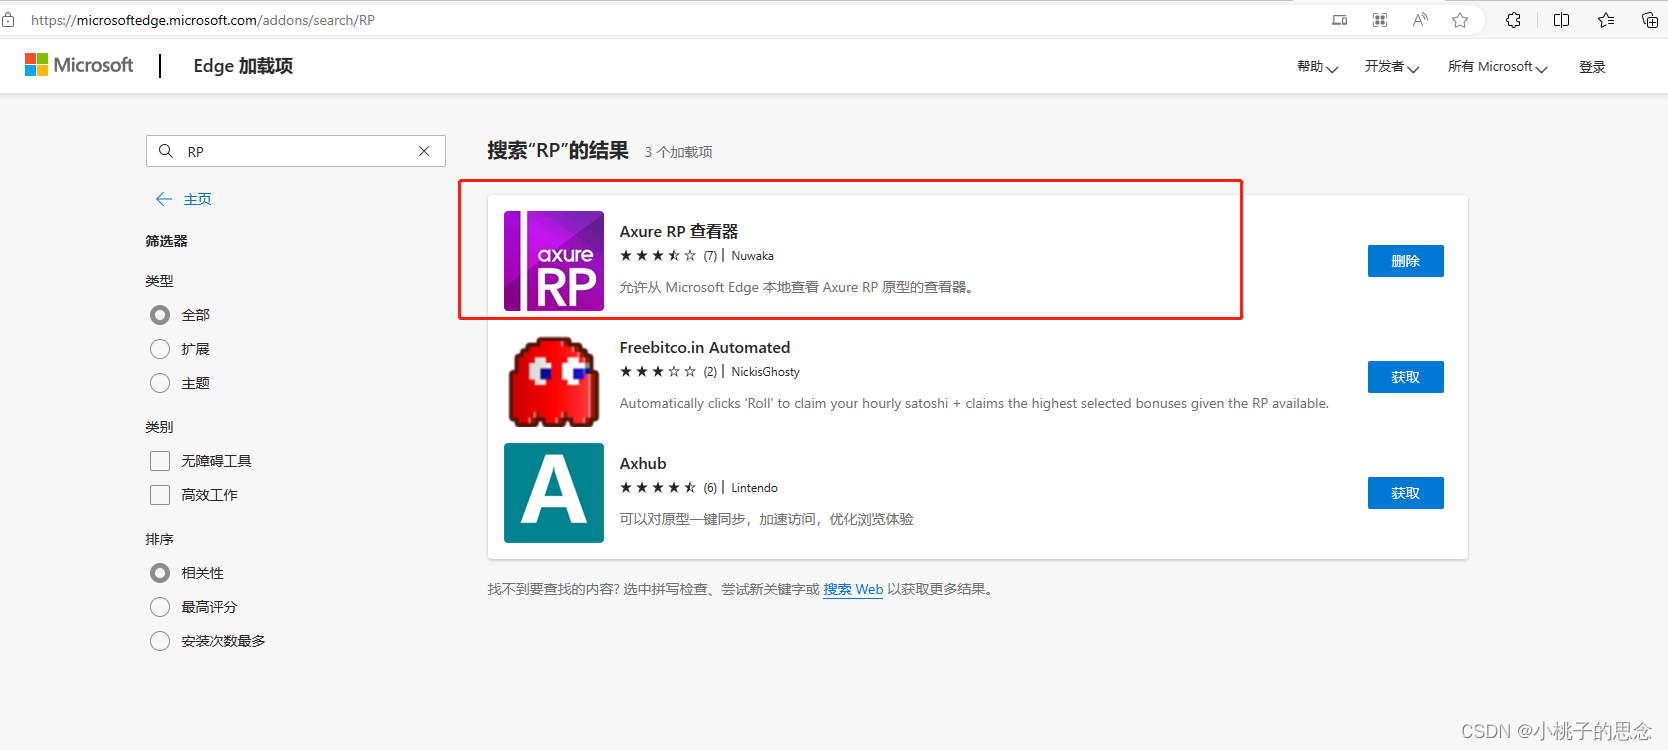Screen dimensions: 1668x750
Task: Check the 无障碍工具 category
Action: tap(160, 461)
